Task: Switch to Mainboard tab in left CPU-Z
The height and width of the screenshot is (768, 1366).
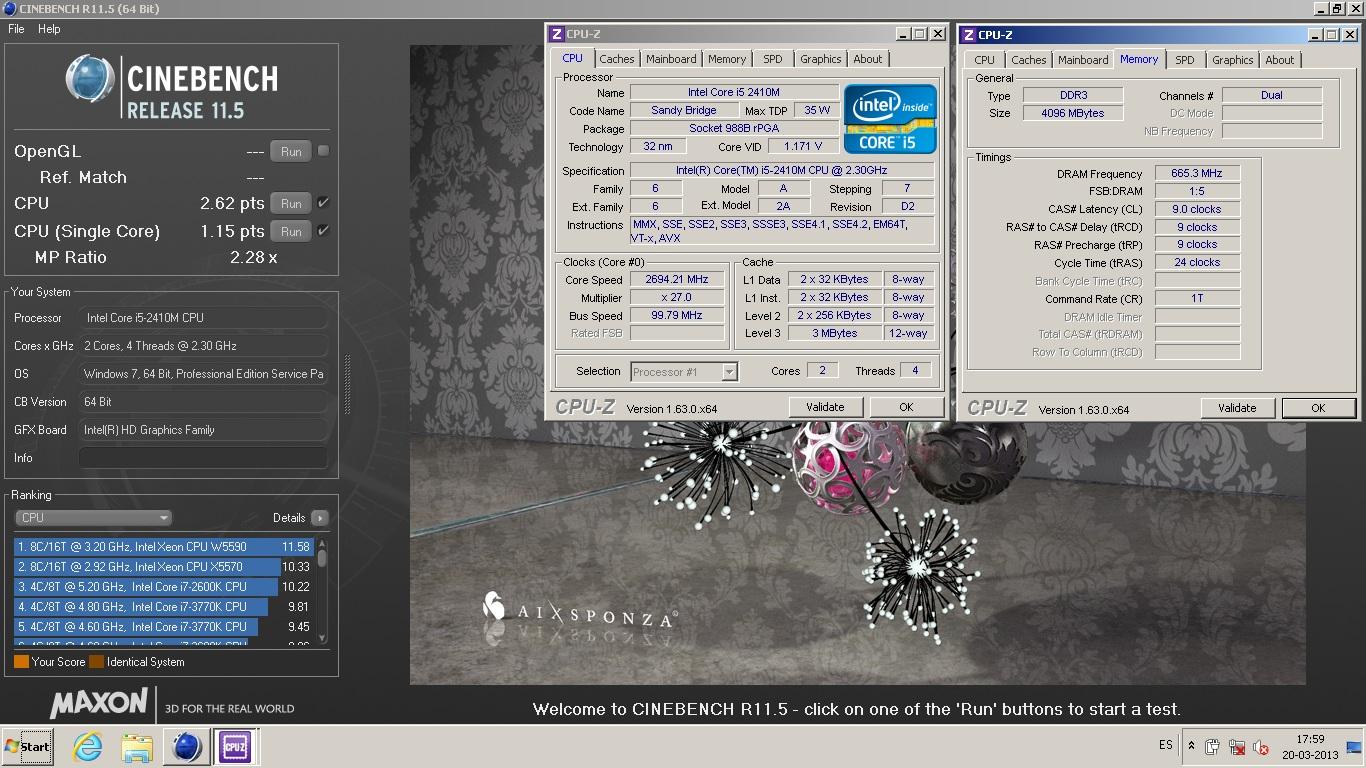Action: coord(671,59)
